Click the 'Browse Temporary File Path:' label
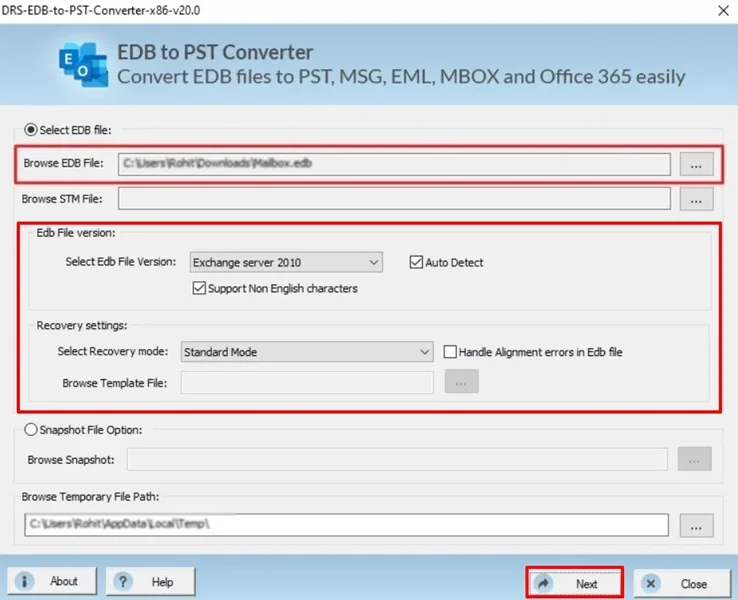Image resolution: width=738 pixels, height=600 pixels. coord(90,496)
